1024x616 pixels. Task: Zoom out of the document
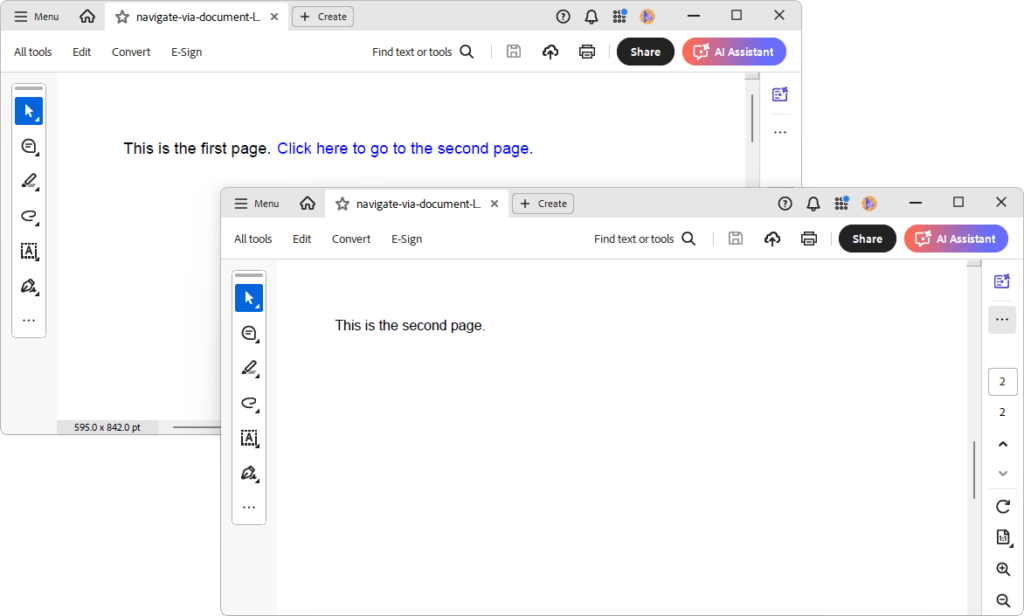pos(1002,599)
